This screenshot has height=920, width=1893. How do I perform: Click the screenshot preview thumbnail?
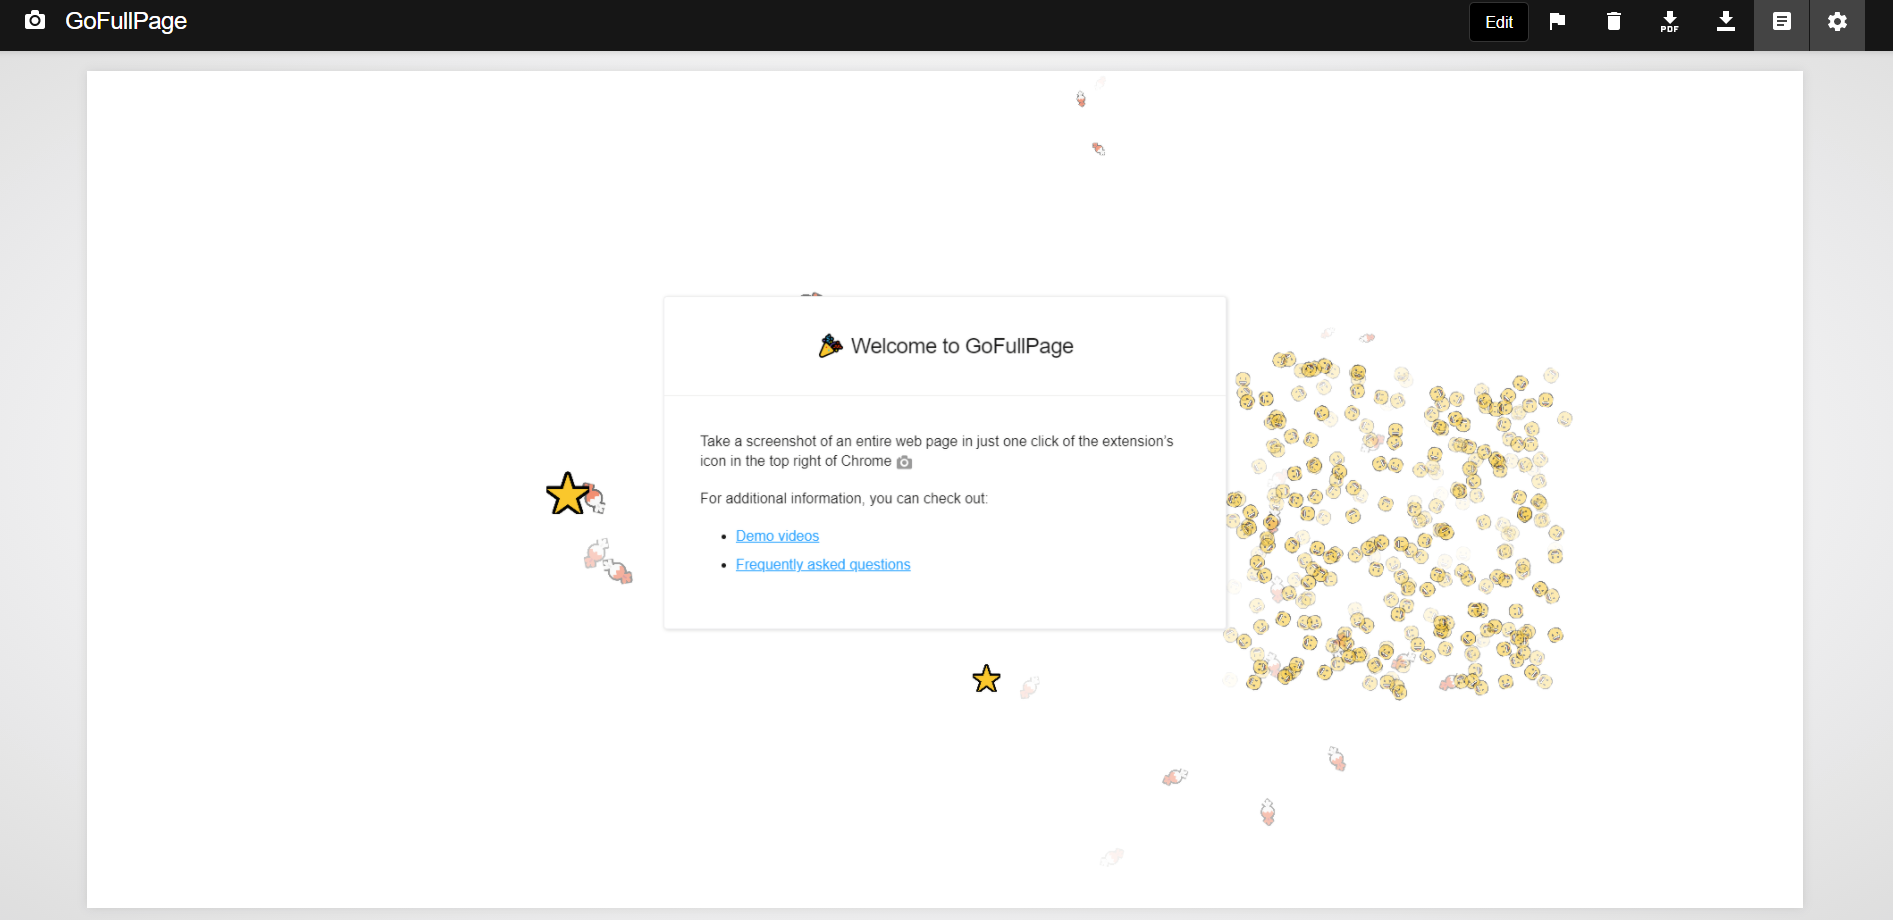tap(944, 489)
